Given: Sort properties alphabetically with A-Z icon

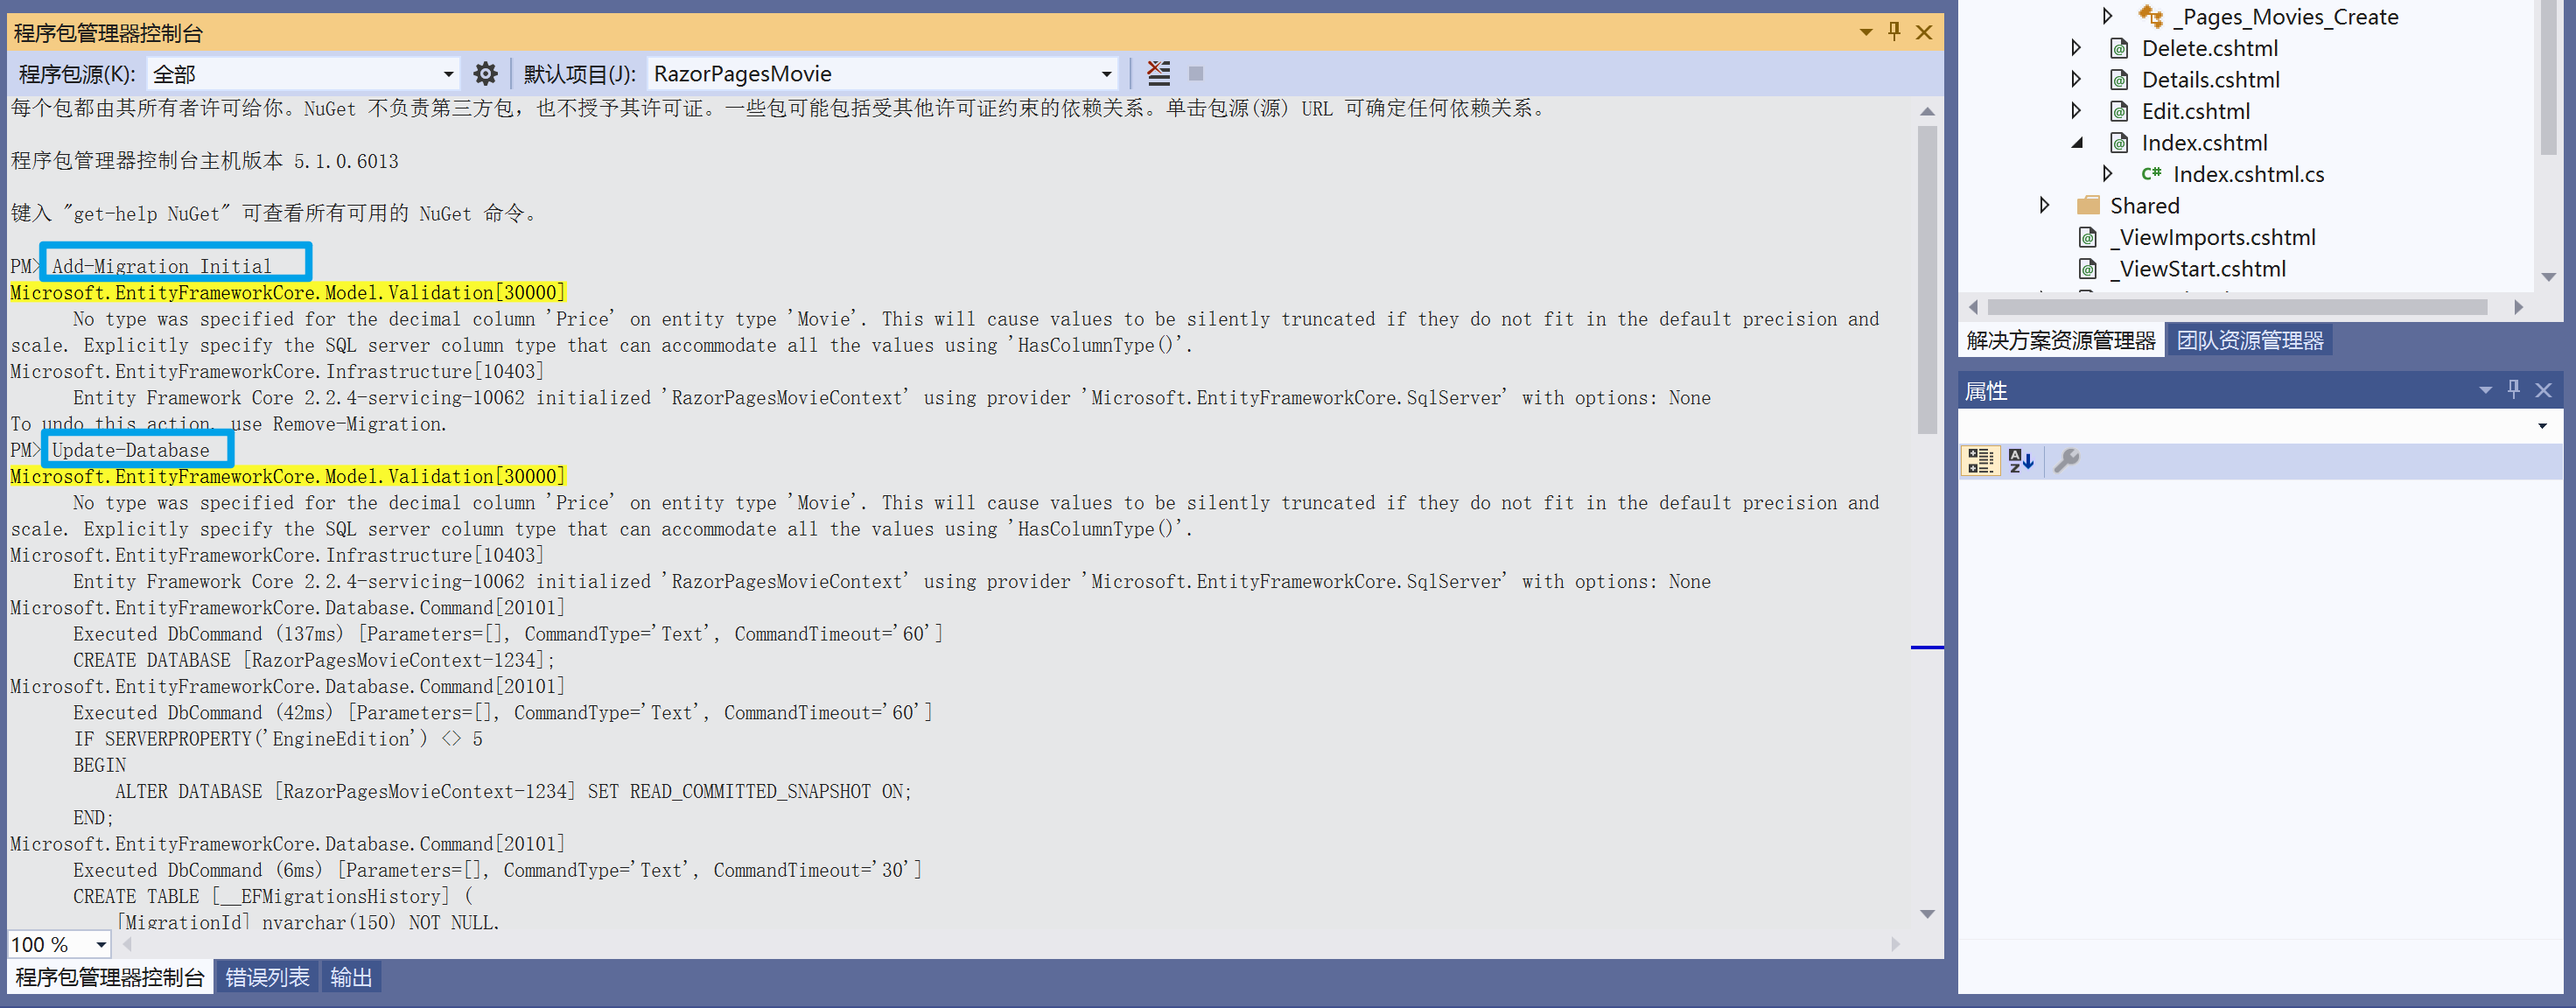Looking at the screenshot, I should tap(2021, 460).
